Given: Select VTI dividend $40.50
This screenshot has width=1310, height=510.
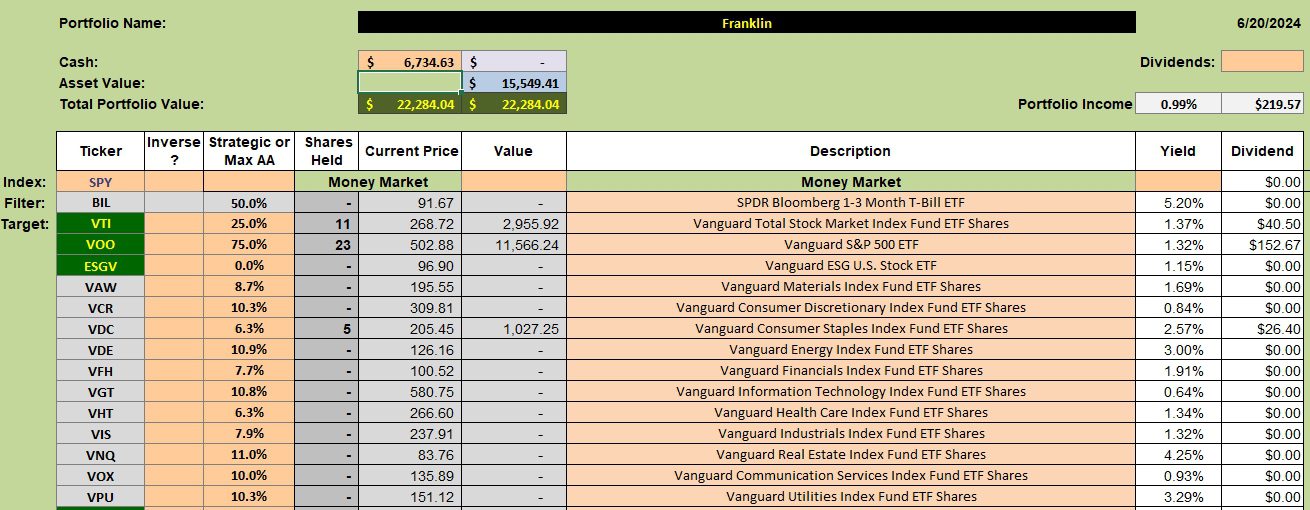Looking at the screenshot, I should (x=1262, y=224).
